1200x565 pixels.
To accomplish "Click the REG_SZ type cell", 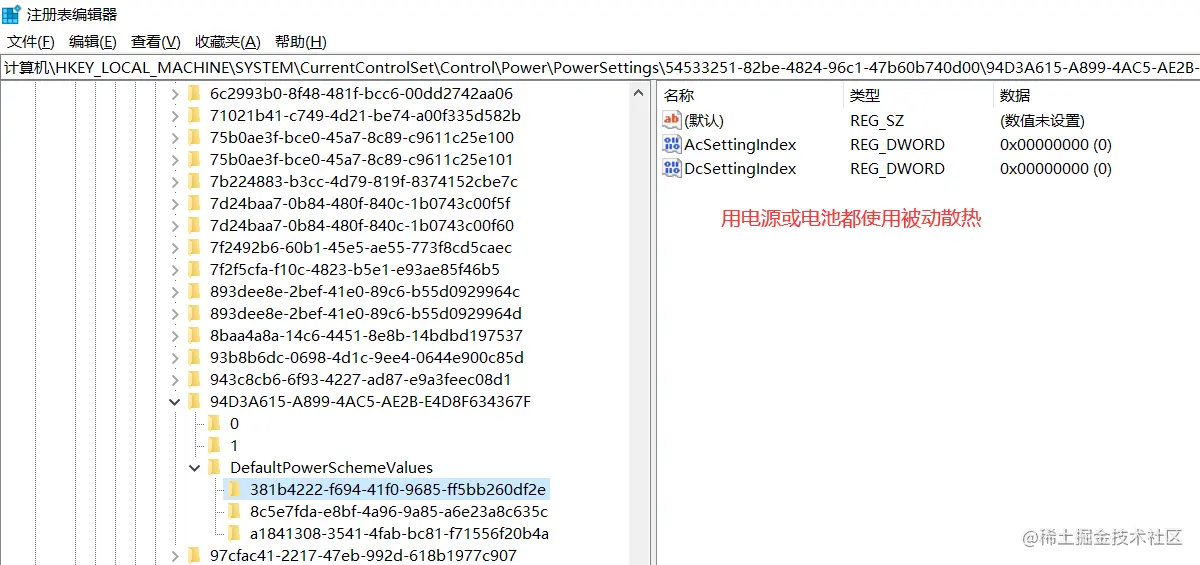I will [x=877, y=120].
